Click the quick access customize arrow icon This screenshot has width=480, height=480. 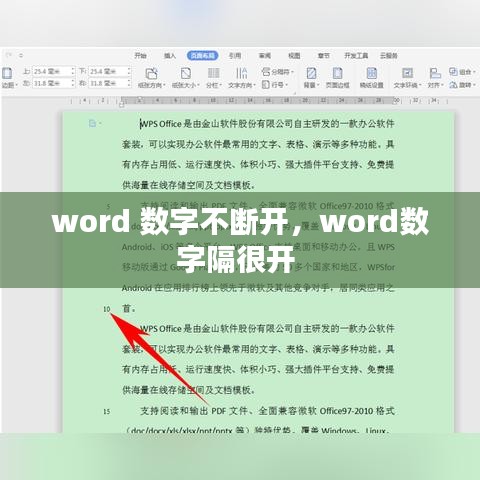21,55
